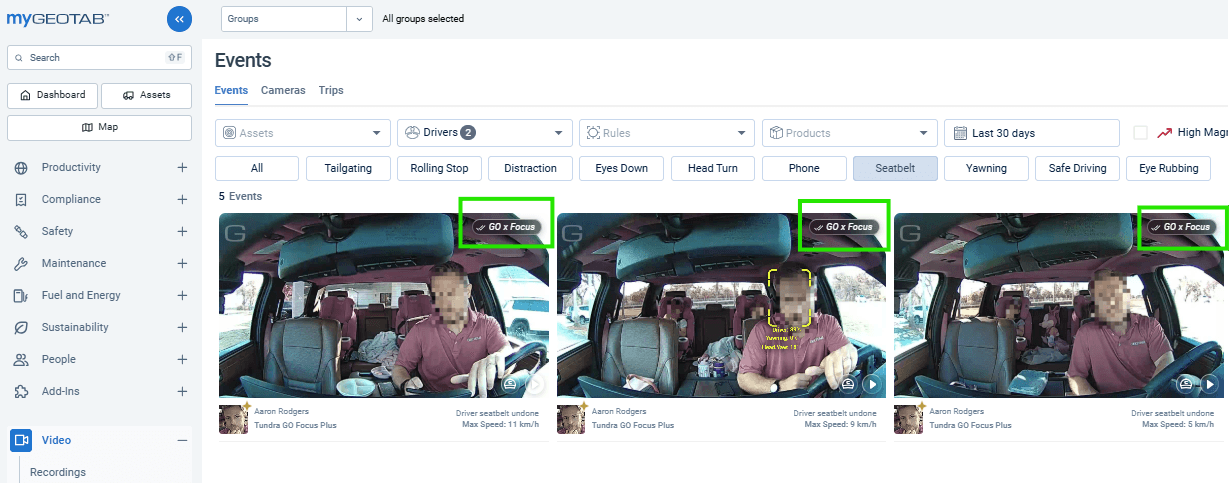Select the All event filter
The width and height of the screenshot is (1230, 483).
[x=257, y=168]
